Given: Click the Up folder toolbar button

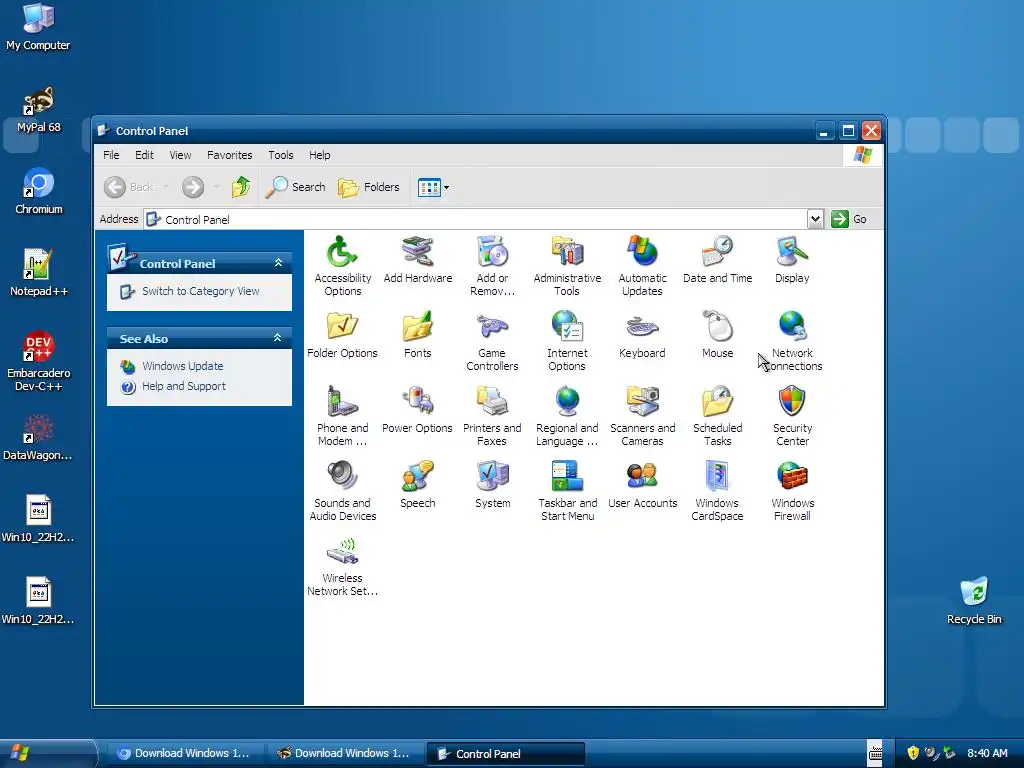Looking at the screenshot, I should coord(241,187).
